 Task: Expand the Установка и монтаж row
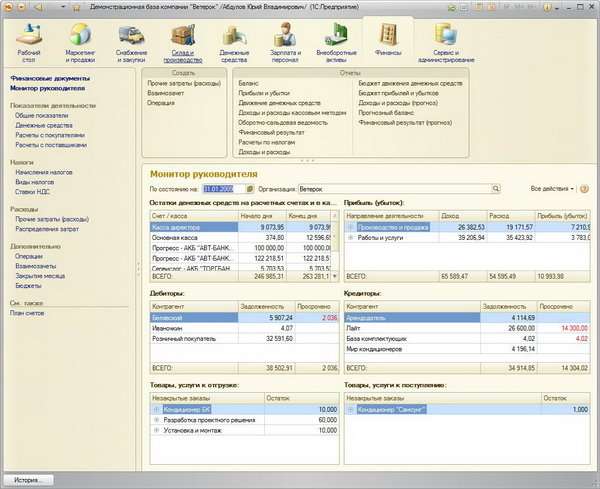point(156,430)
